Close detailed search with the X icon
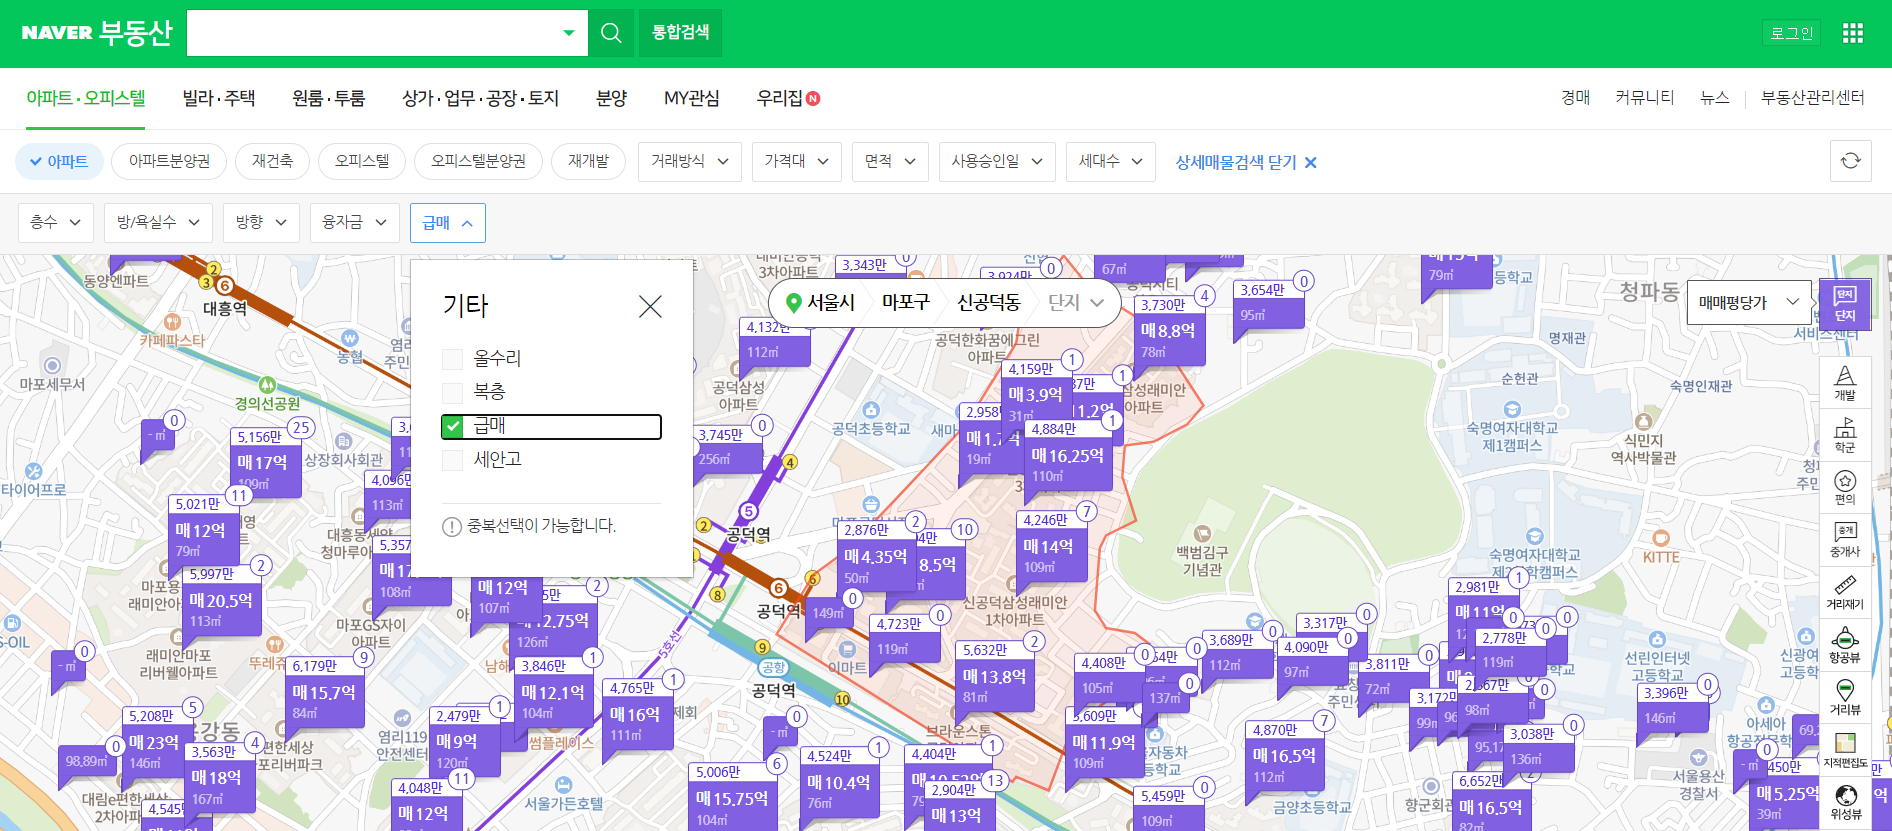Viewport: 1892px width, 831px height. click(x=1311, y=162)
